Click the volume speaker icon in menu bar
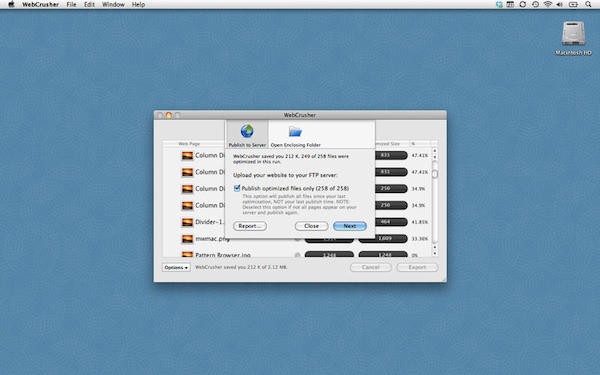600x375 pixels. (559, 4)
